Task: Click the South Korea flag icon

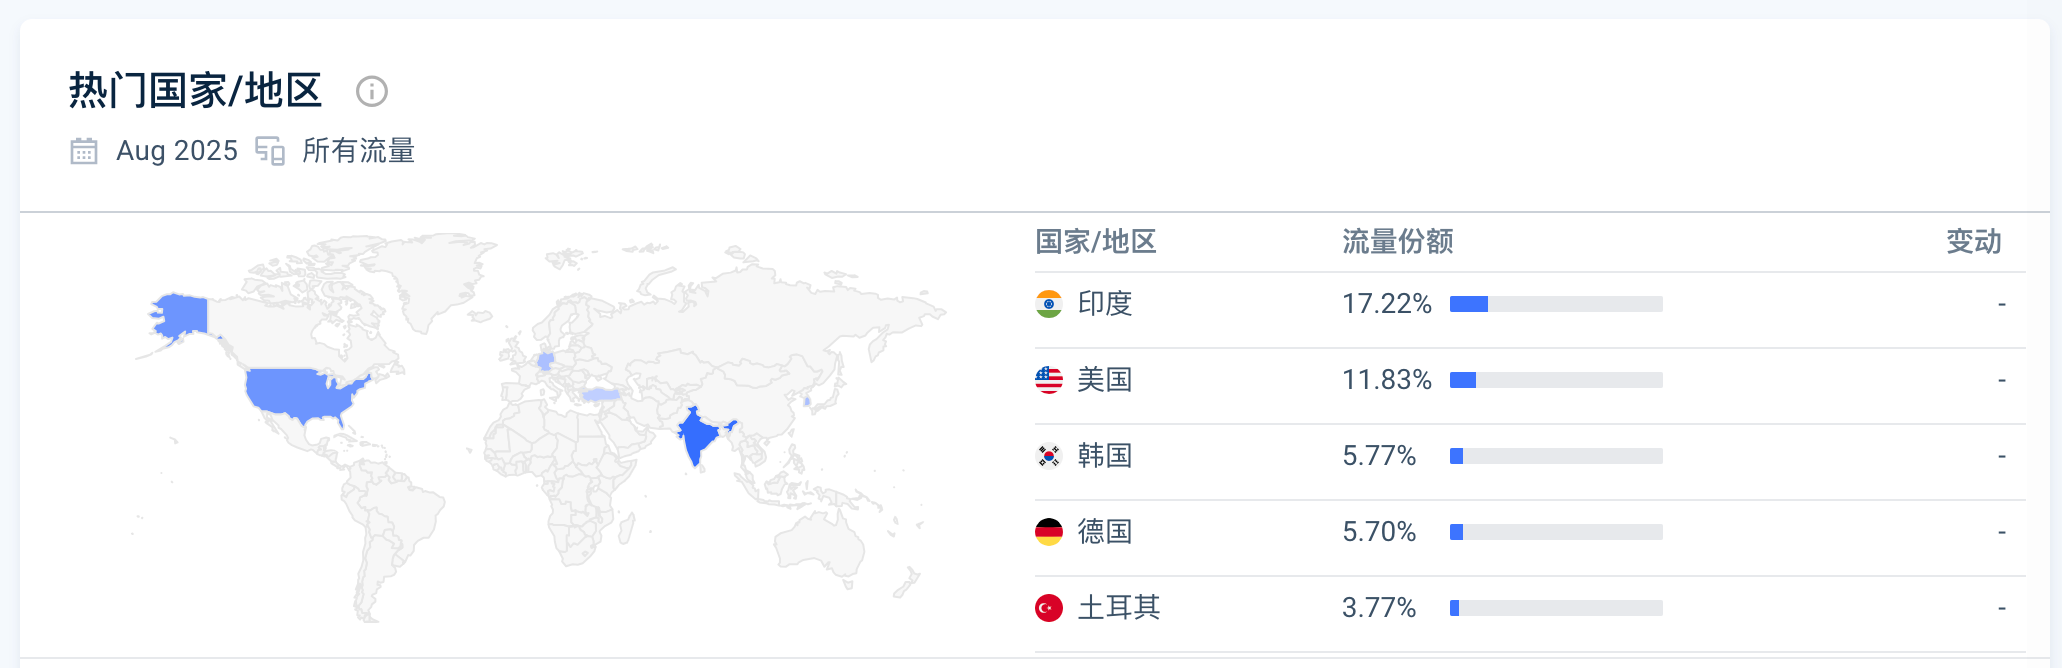Action: [1049, 456]
